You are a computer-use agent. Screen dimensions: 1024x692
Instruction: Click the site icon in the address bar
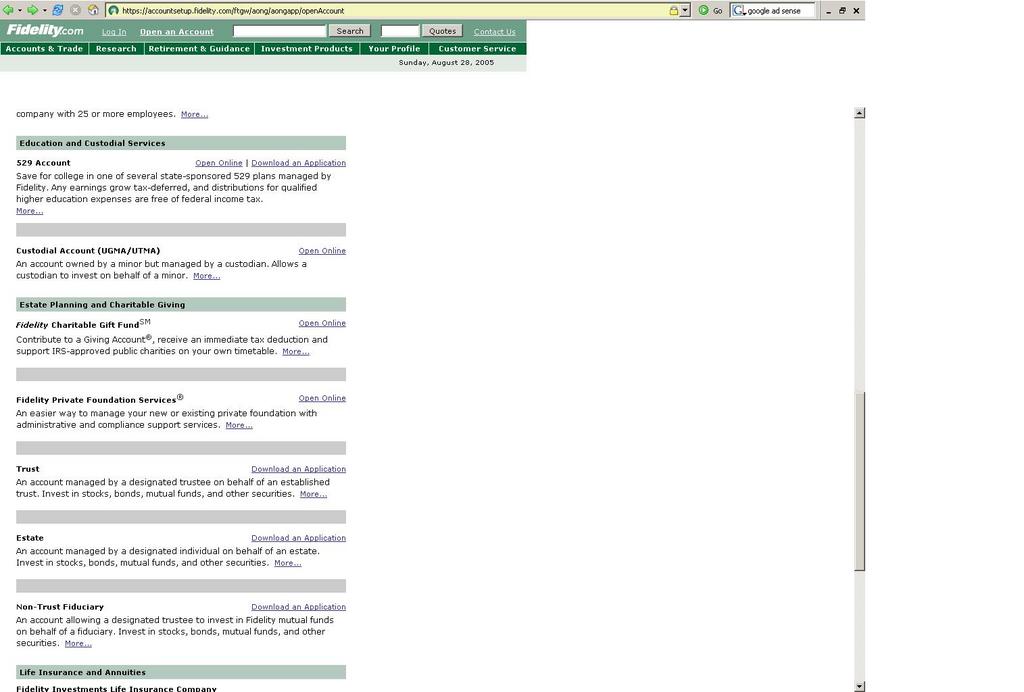pos(114,10)
